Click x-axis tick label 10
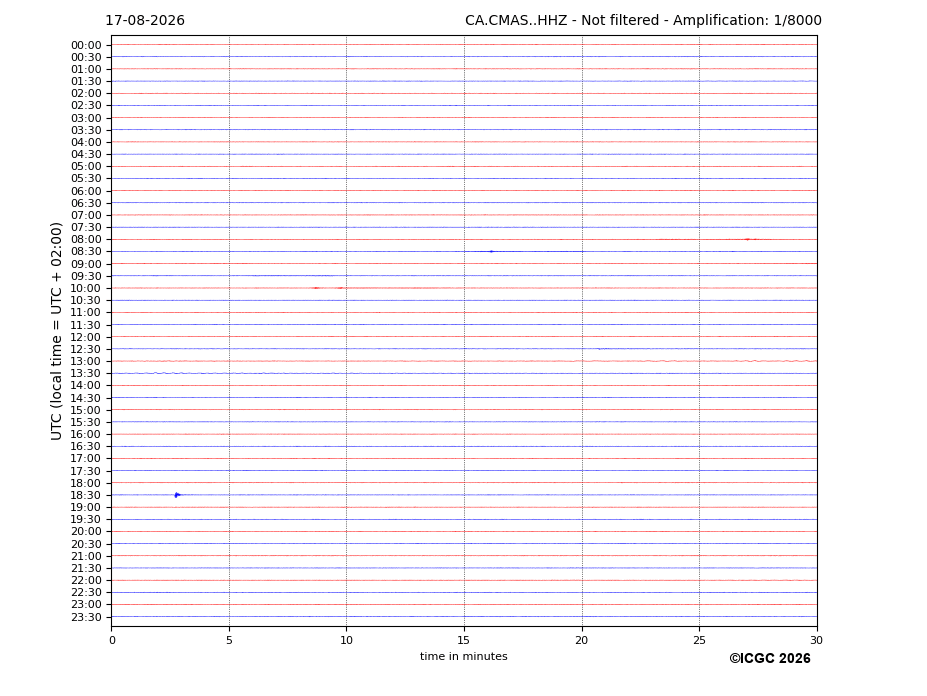The image size is (927, 696). 346,640
